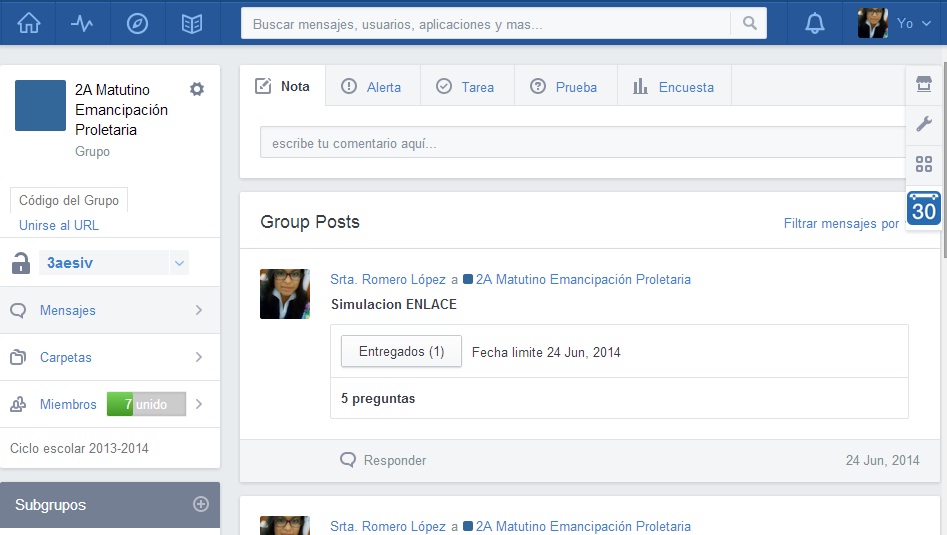Screen dimensions: 947x535
Task: Toggle the group code lock icon
Action: pyautogui.click(x=20, y=264)
